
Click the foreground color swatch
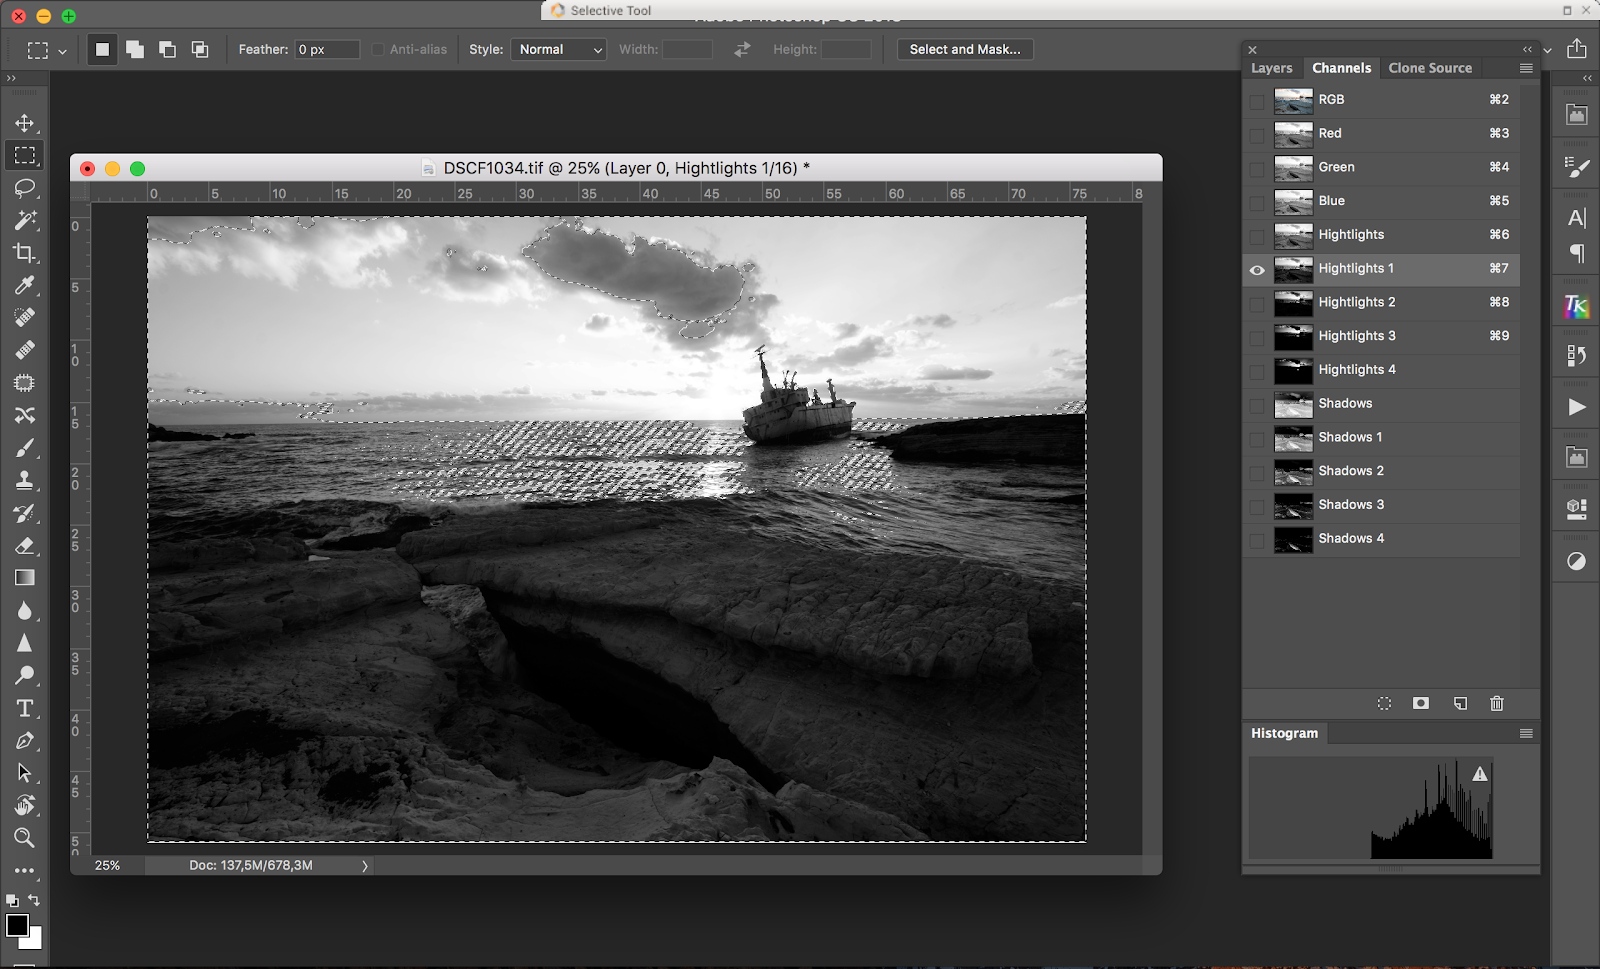[x=17, y=925]
